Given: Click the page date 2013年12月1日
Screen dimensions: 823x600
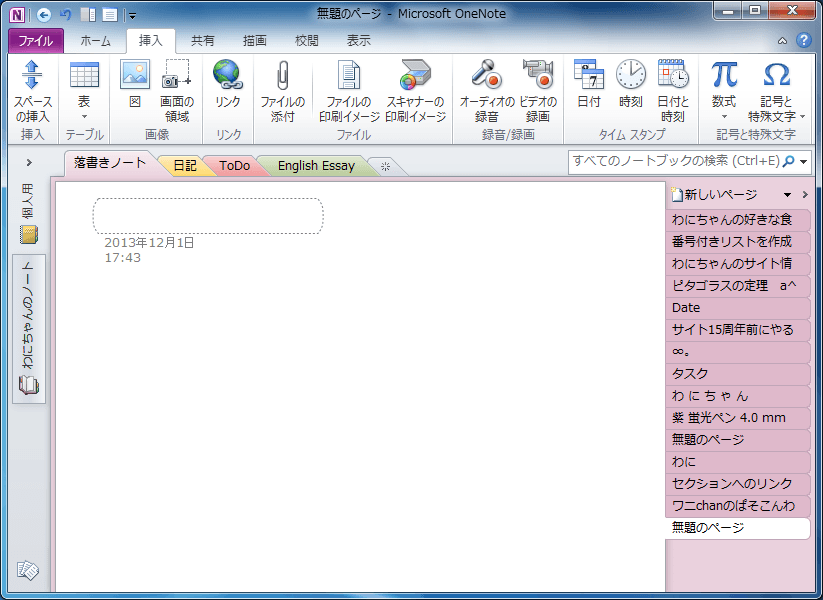Looking at the screenshot, I should pyautogui.click(x=150, y=243).
